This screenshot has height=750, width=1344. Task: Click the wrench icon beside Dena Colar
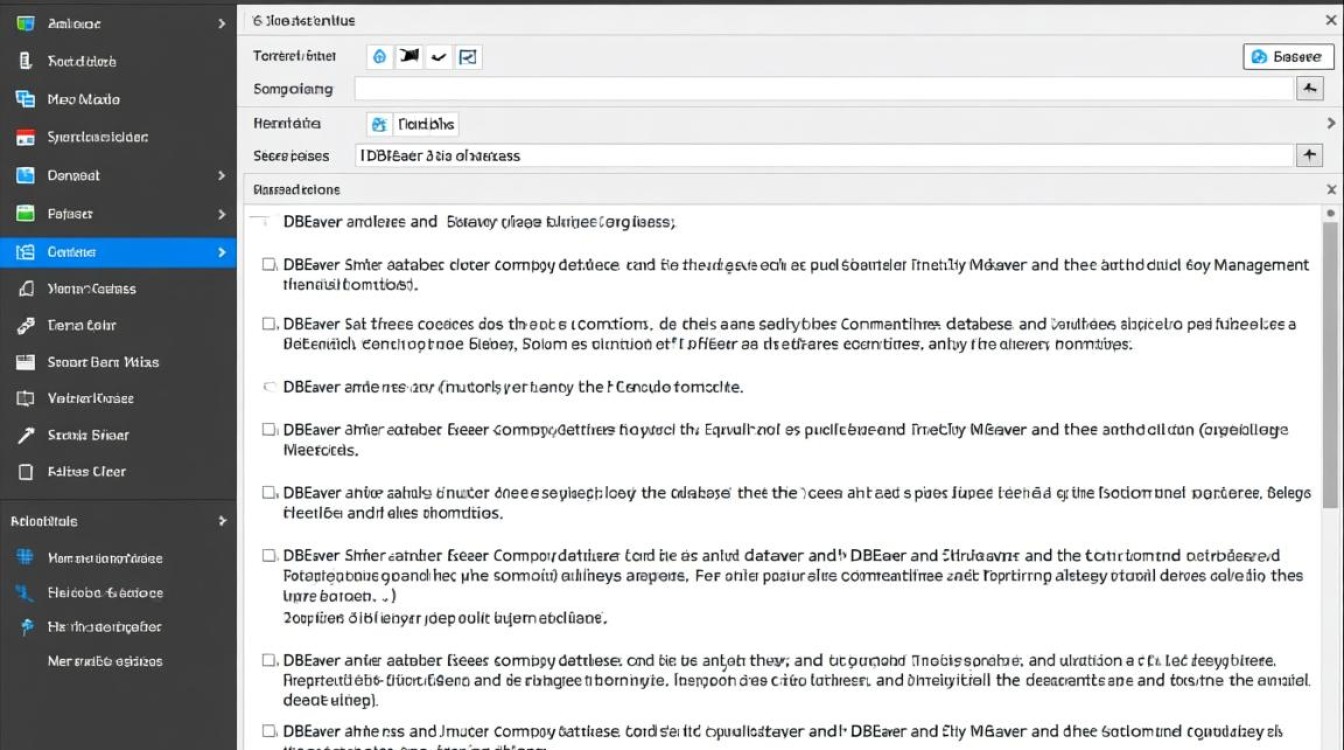[27, 325]
